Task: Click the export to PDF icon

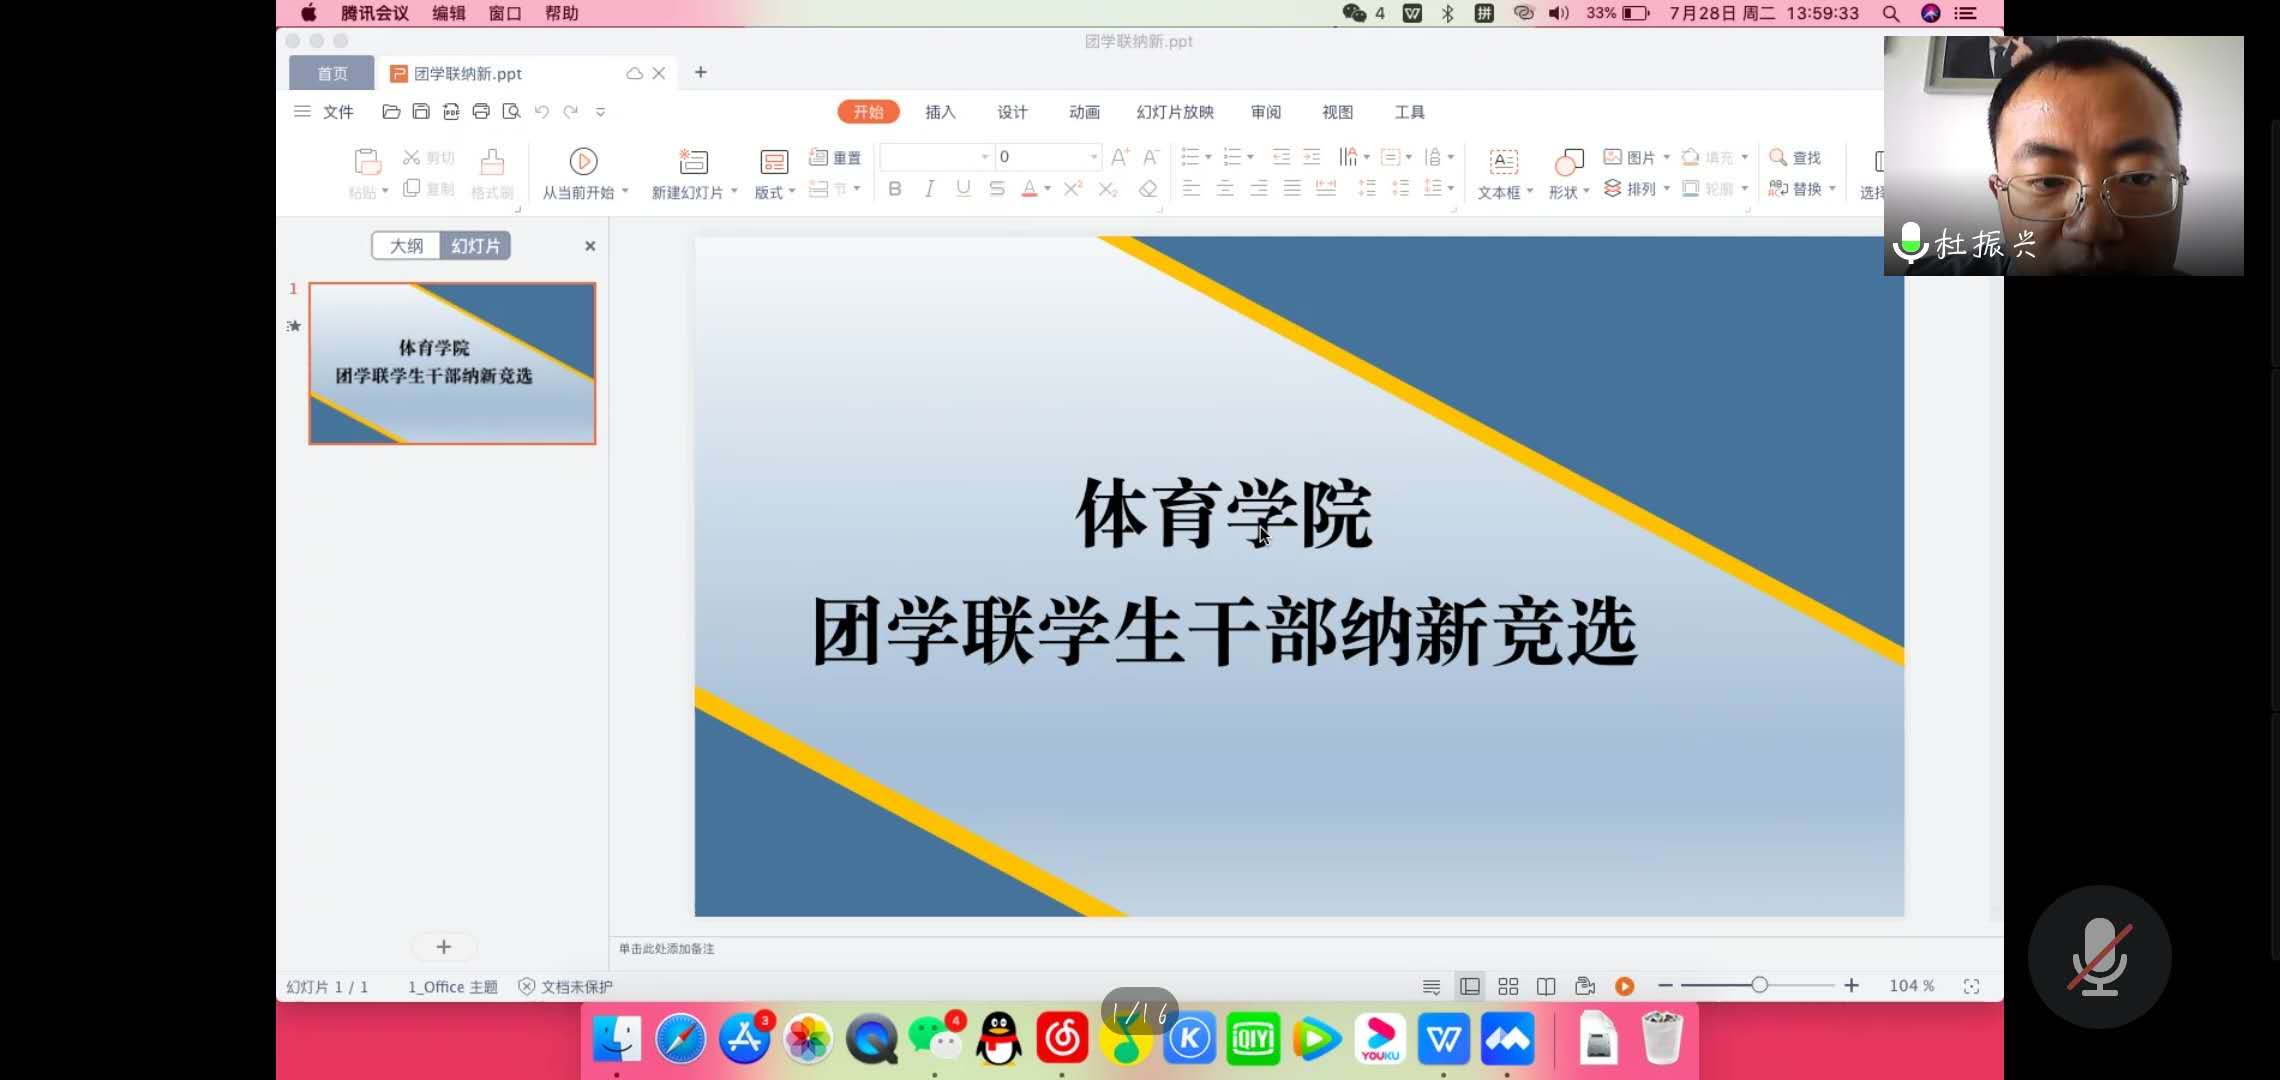Action: [x=451, y=112]
